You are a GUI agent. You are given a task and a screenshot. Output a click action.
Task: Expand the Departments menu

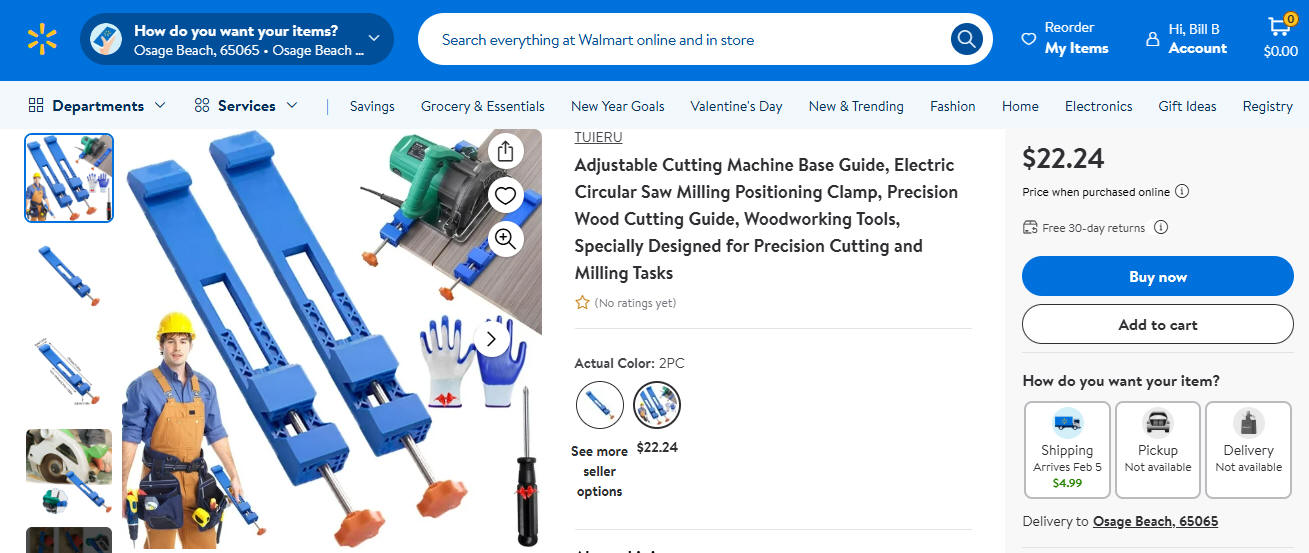click(x=97, y=106)
